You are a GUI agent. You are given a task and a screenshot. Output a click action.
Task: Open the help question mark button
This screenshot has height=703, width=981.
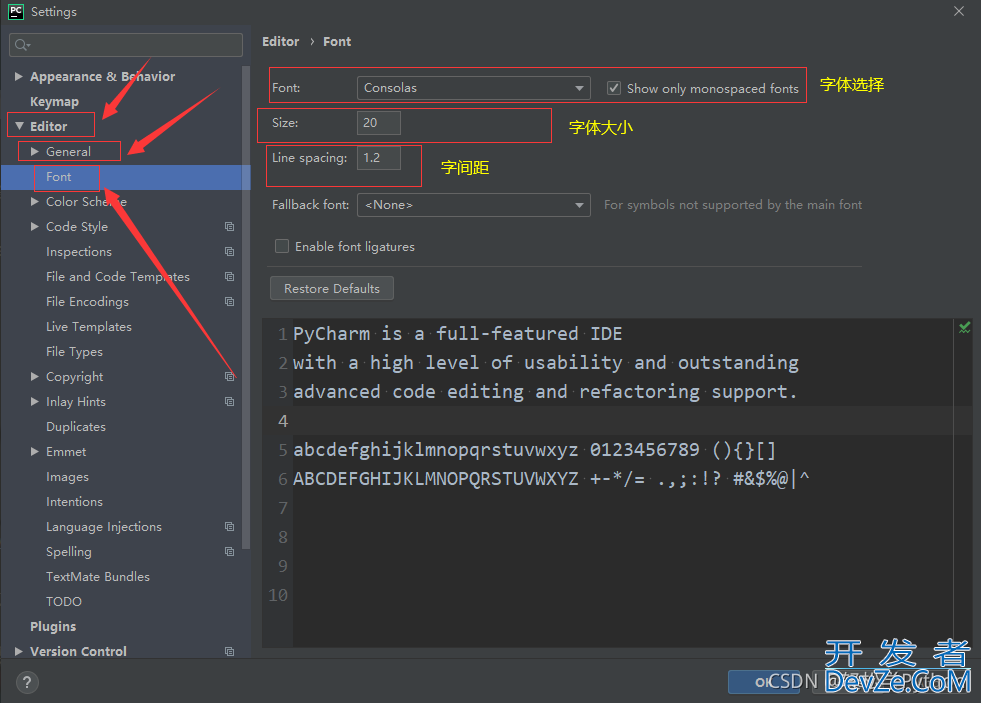(27, 682)
